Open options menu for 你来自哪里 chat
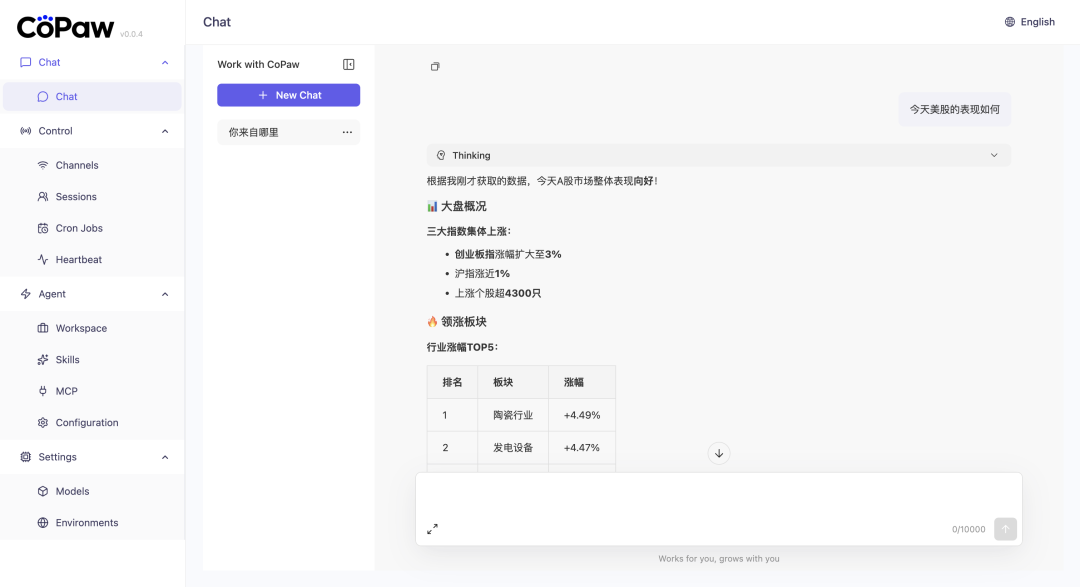Viewport: 1080px width, 587px height. (347, 132)
